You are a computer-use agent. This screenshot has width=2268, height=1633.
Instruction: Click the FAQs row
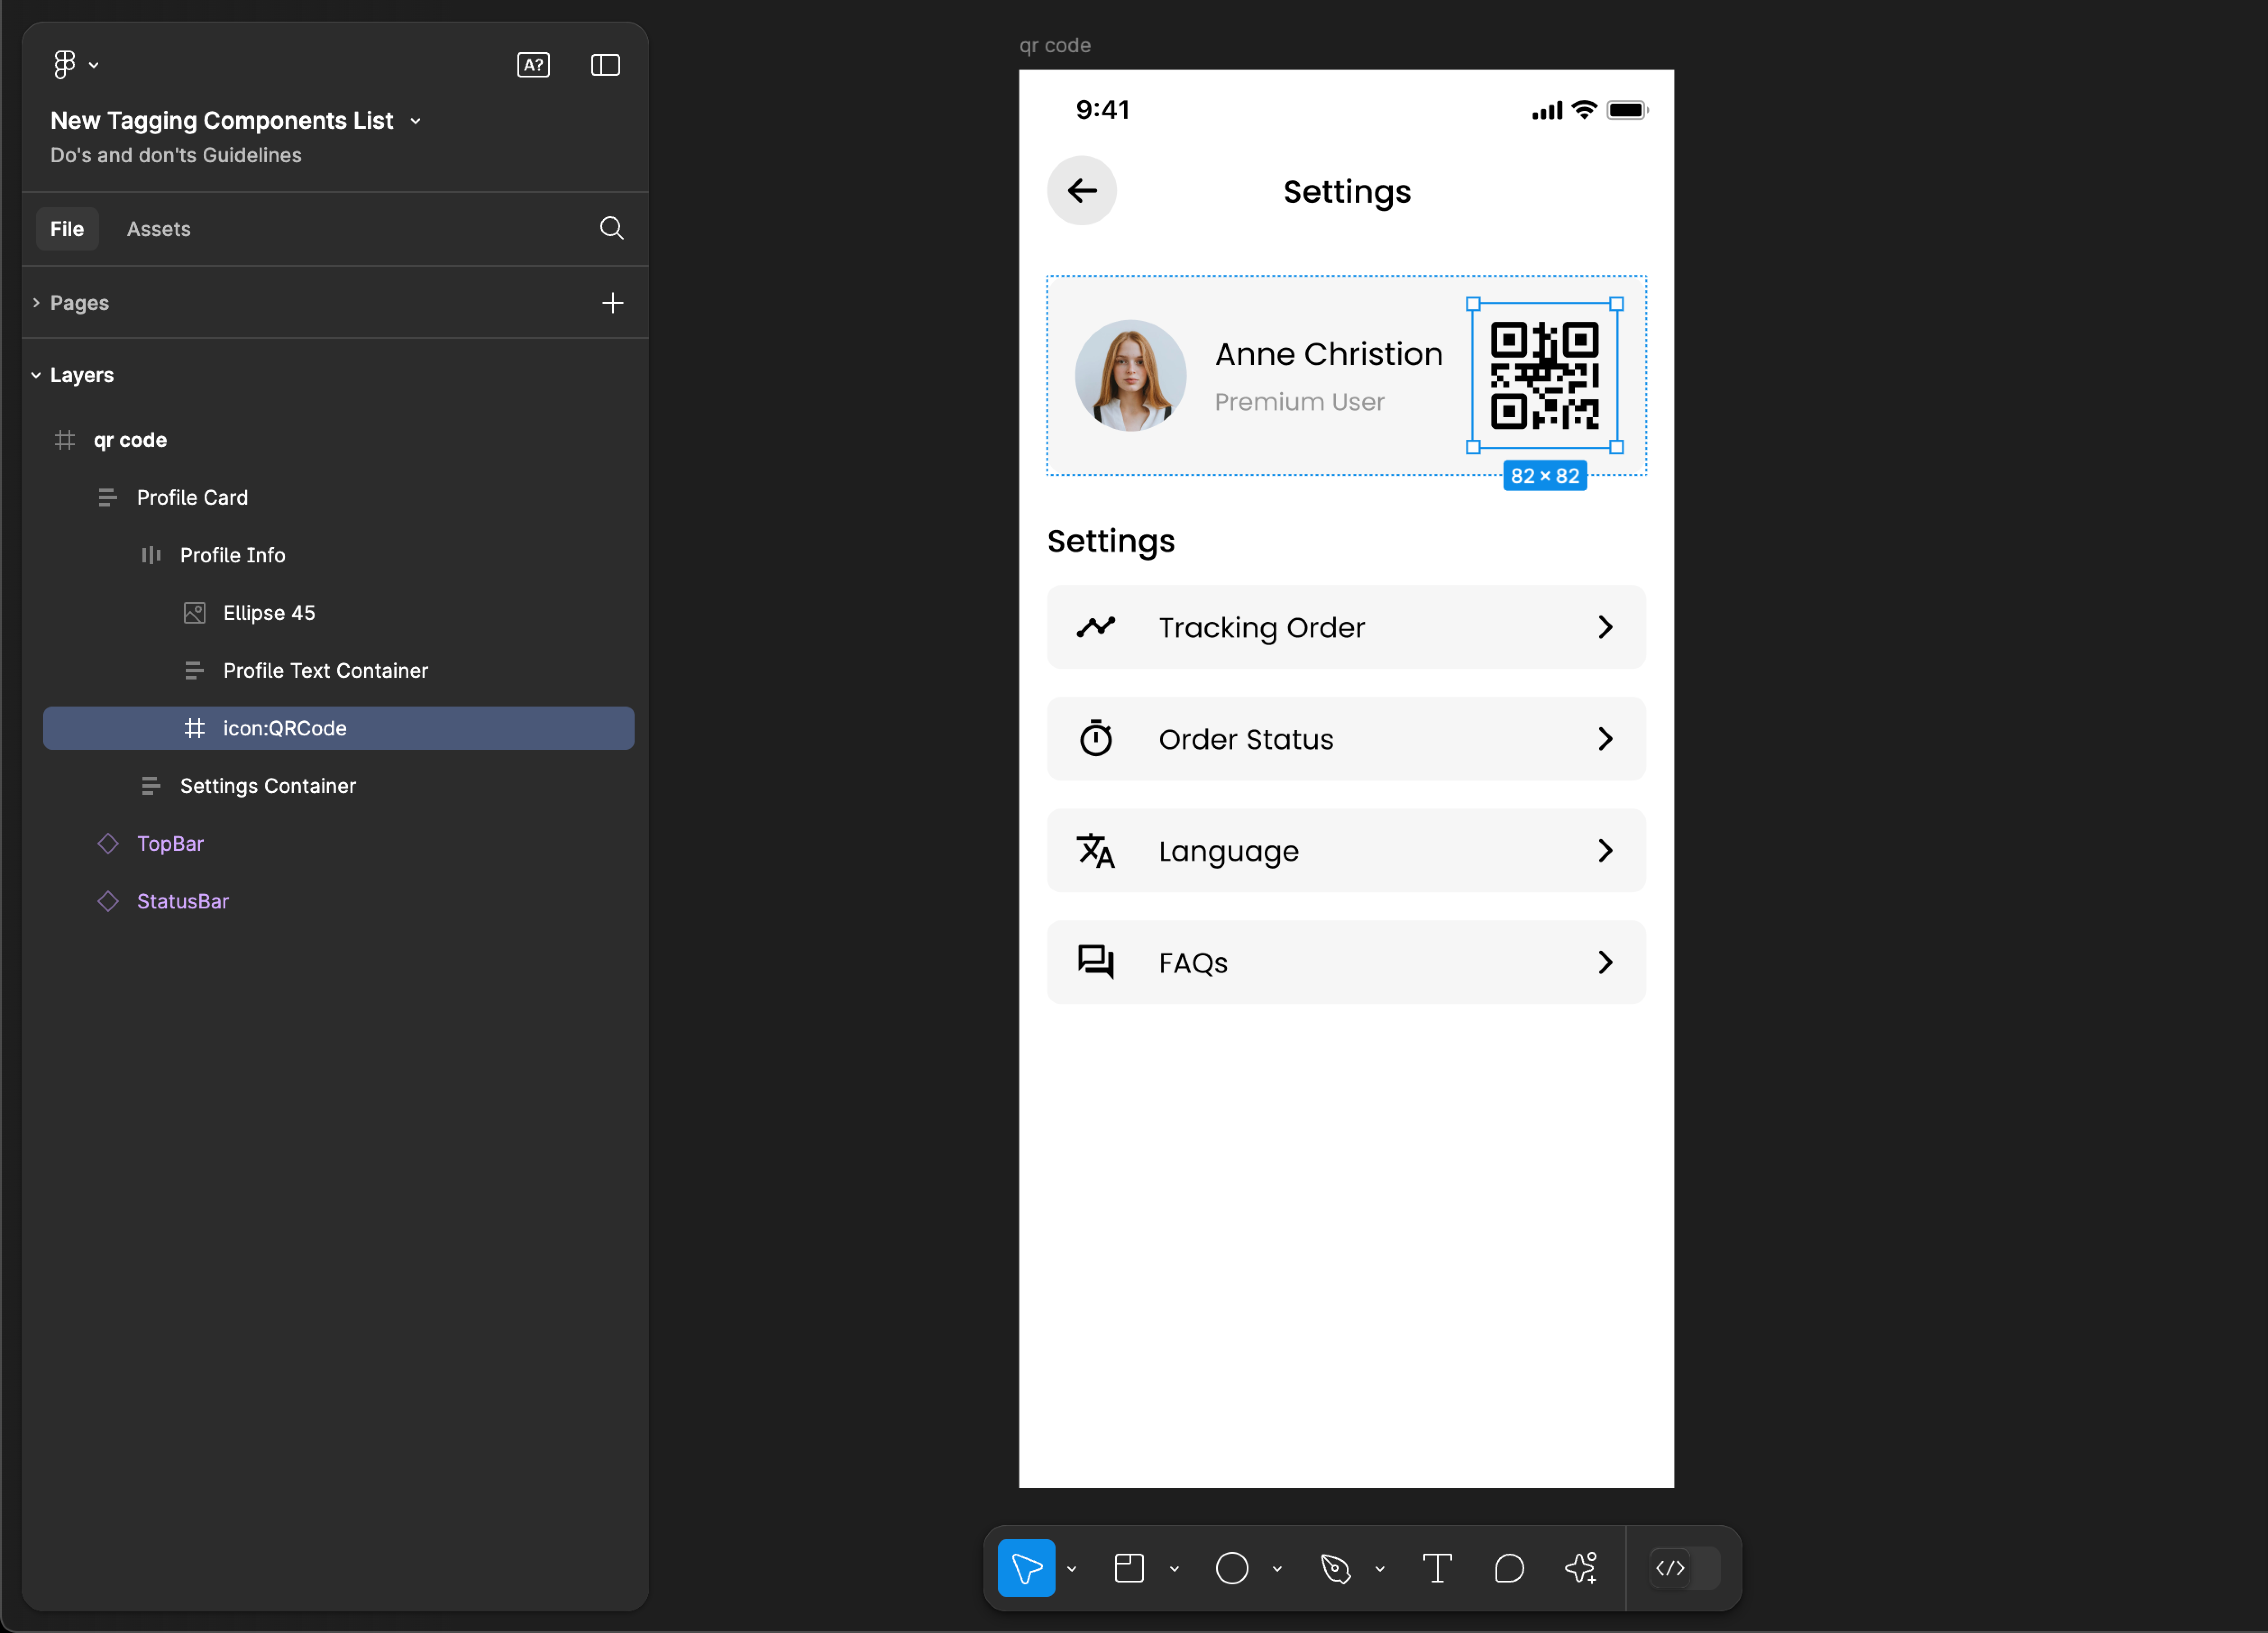tap(1346, 962)
